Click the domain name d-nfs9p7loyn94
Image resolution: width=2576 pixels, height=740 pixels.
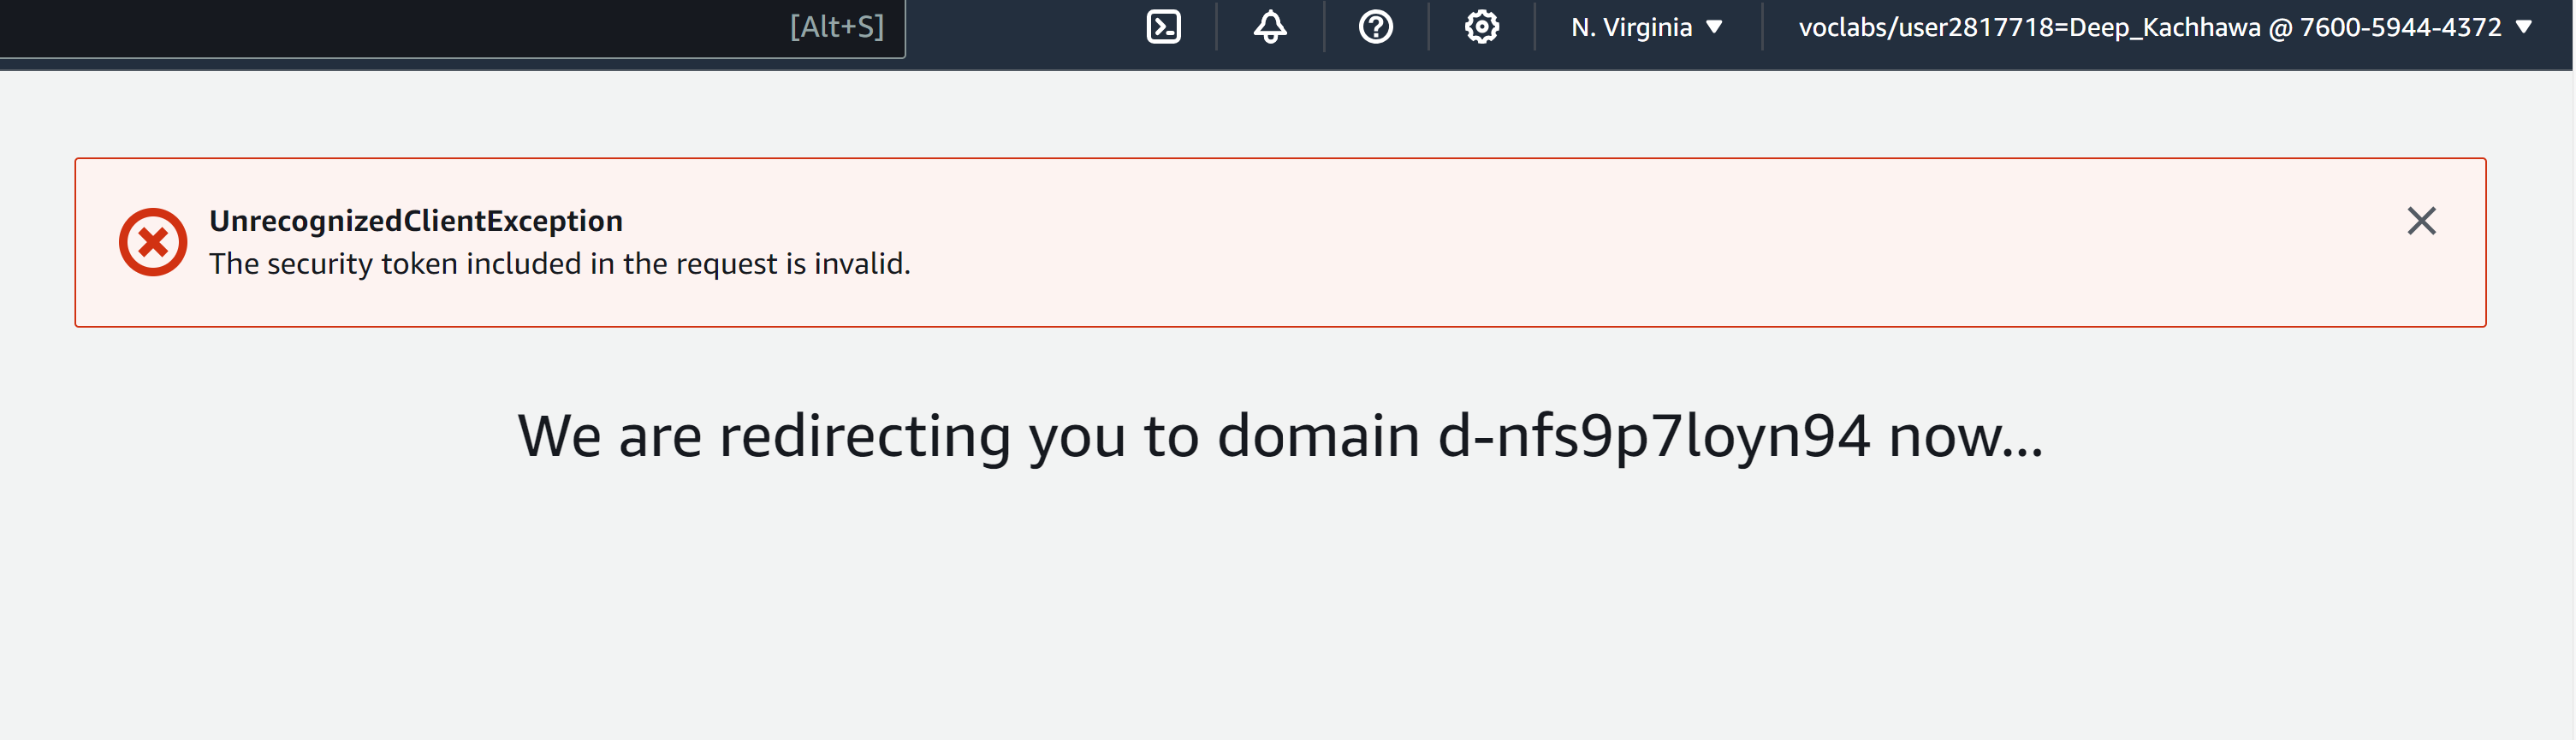click(x=1654, y=436)
